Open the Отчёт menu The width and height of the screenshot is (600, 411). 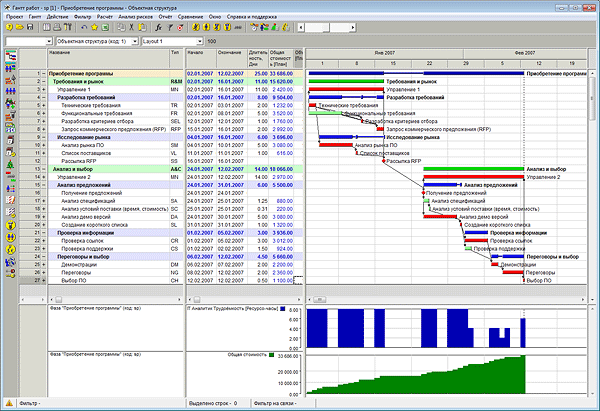tap(165, 17)
